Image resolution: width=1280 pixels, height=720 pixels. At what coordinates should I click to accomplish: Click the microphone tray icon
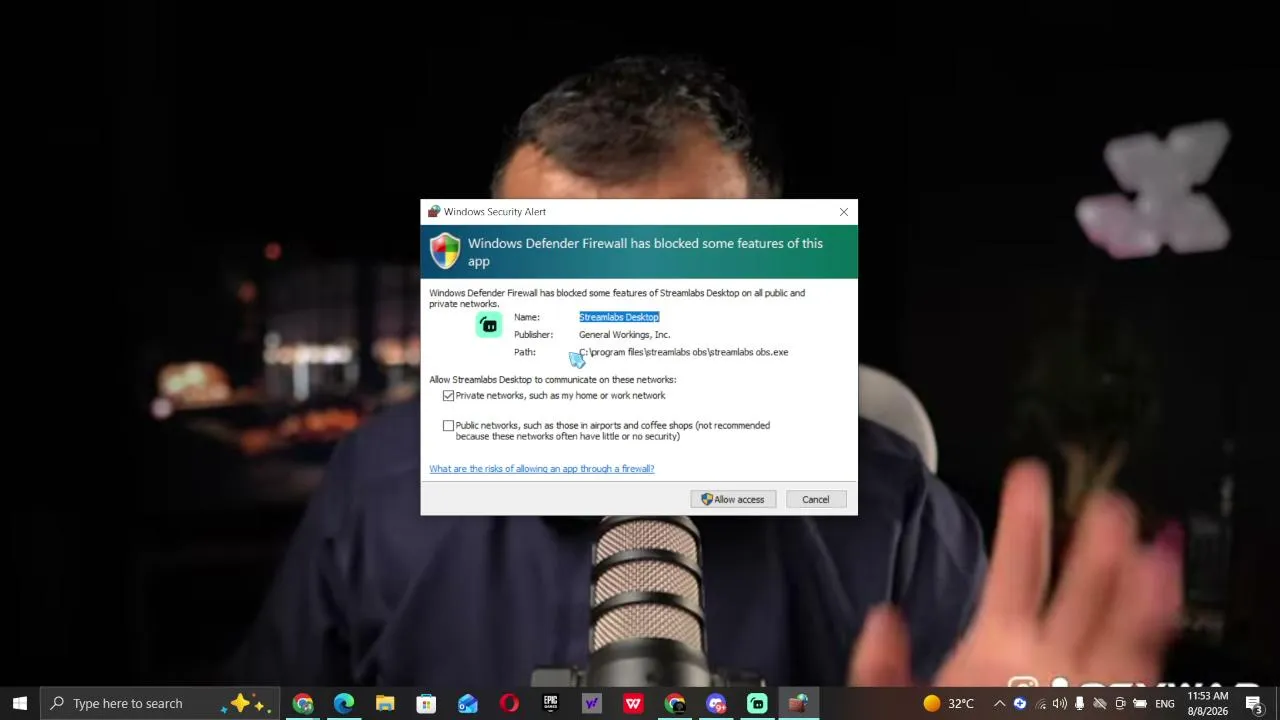click(x=1080, y=703)
